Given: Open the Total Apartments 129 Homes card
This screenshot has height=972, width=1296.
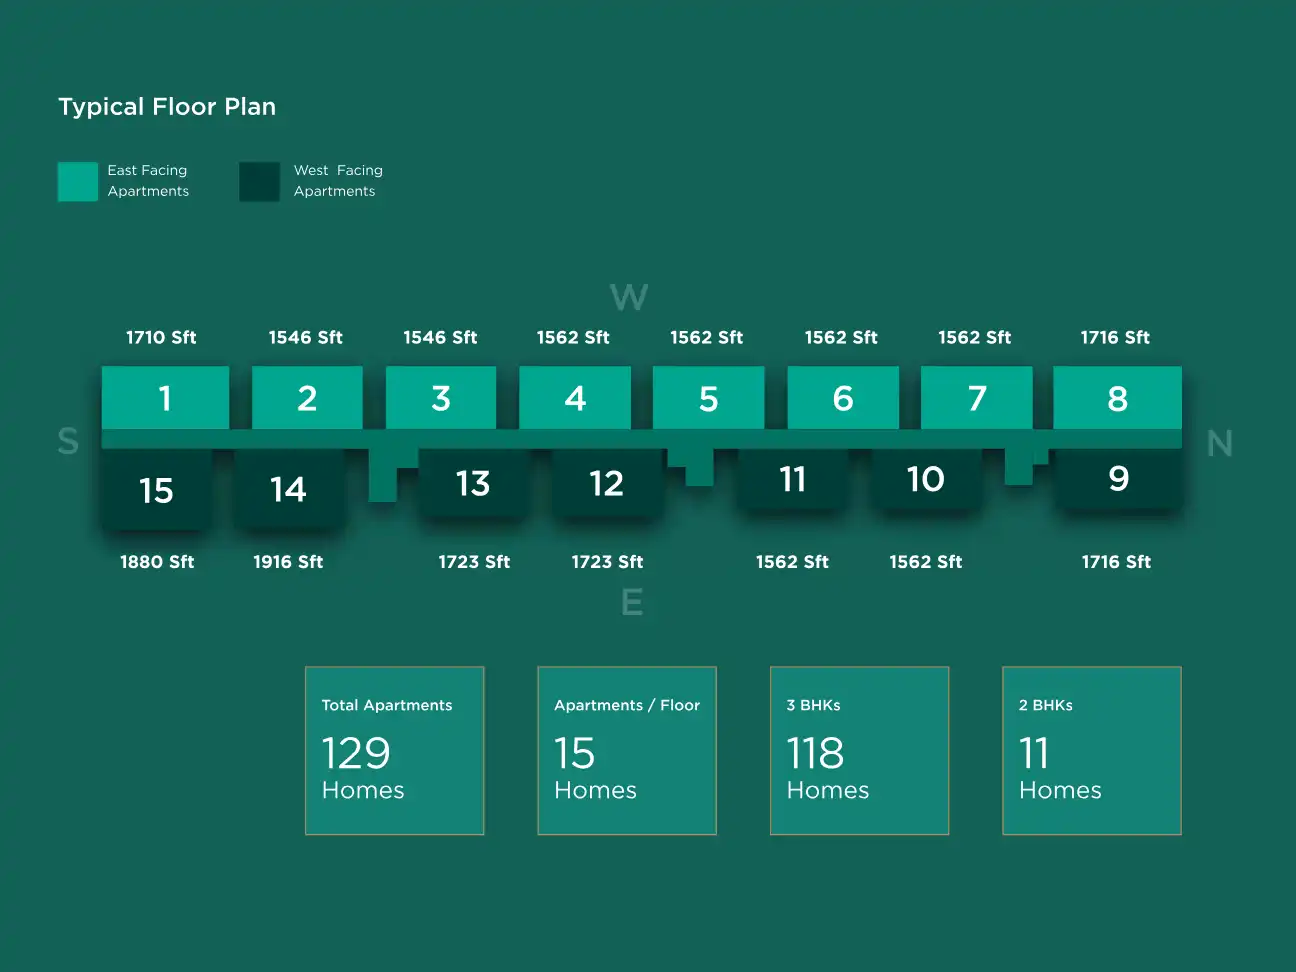Looking at the screenshot, I should (395, 750).
